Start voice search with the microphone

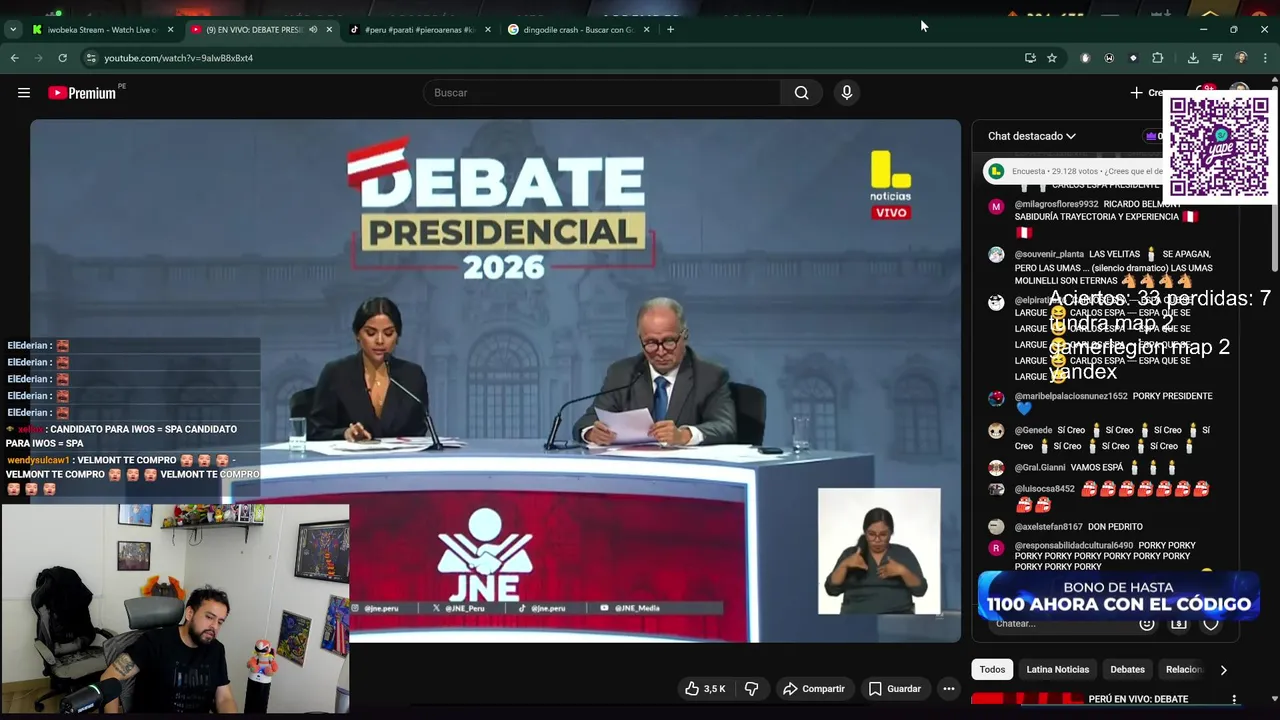coord(847,93)
